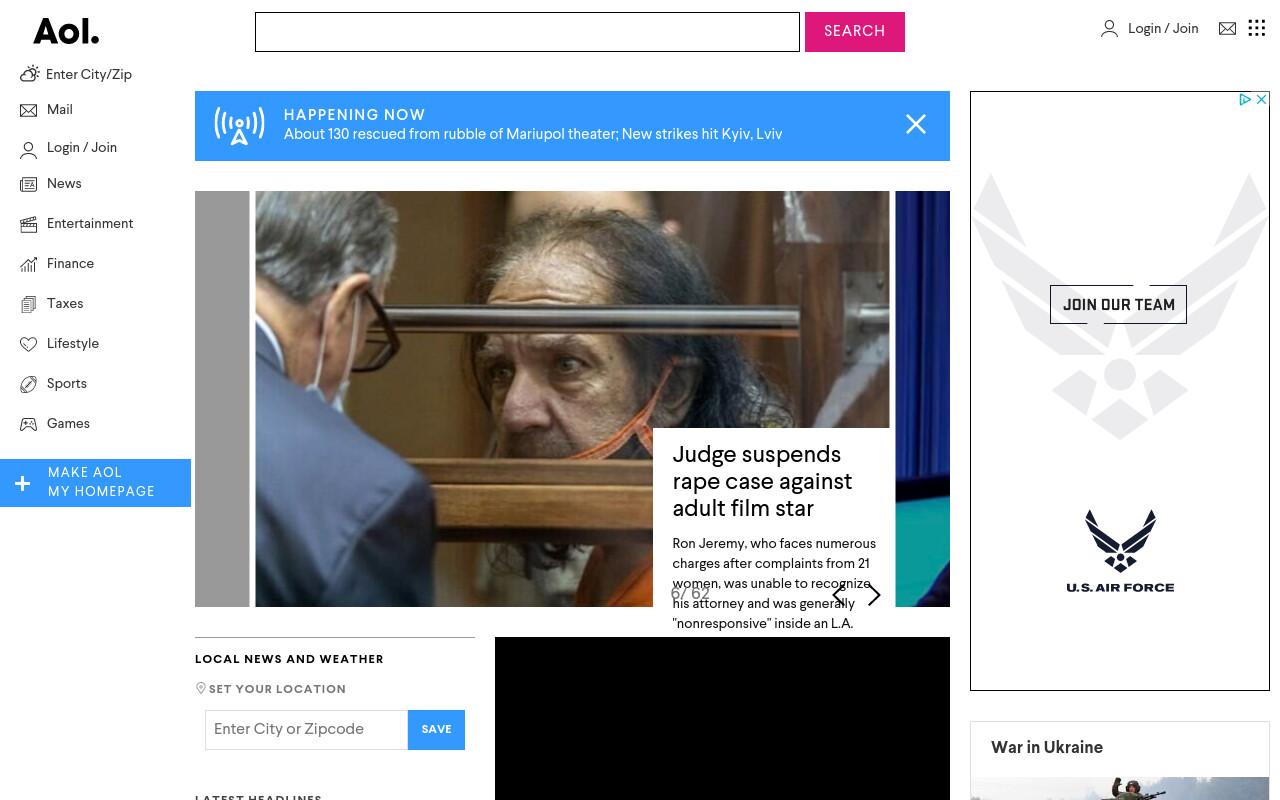Click JOIN OUR TEAM in the ad

(1118, 304)
